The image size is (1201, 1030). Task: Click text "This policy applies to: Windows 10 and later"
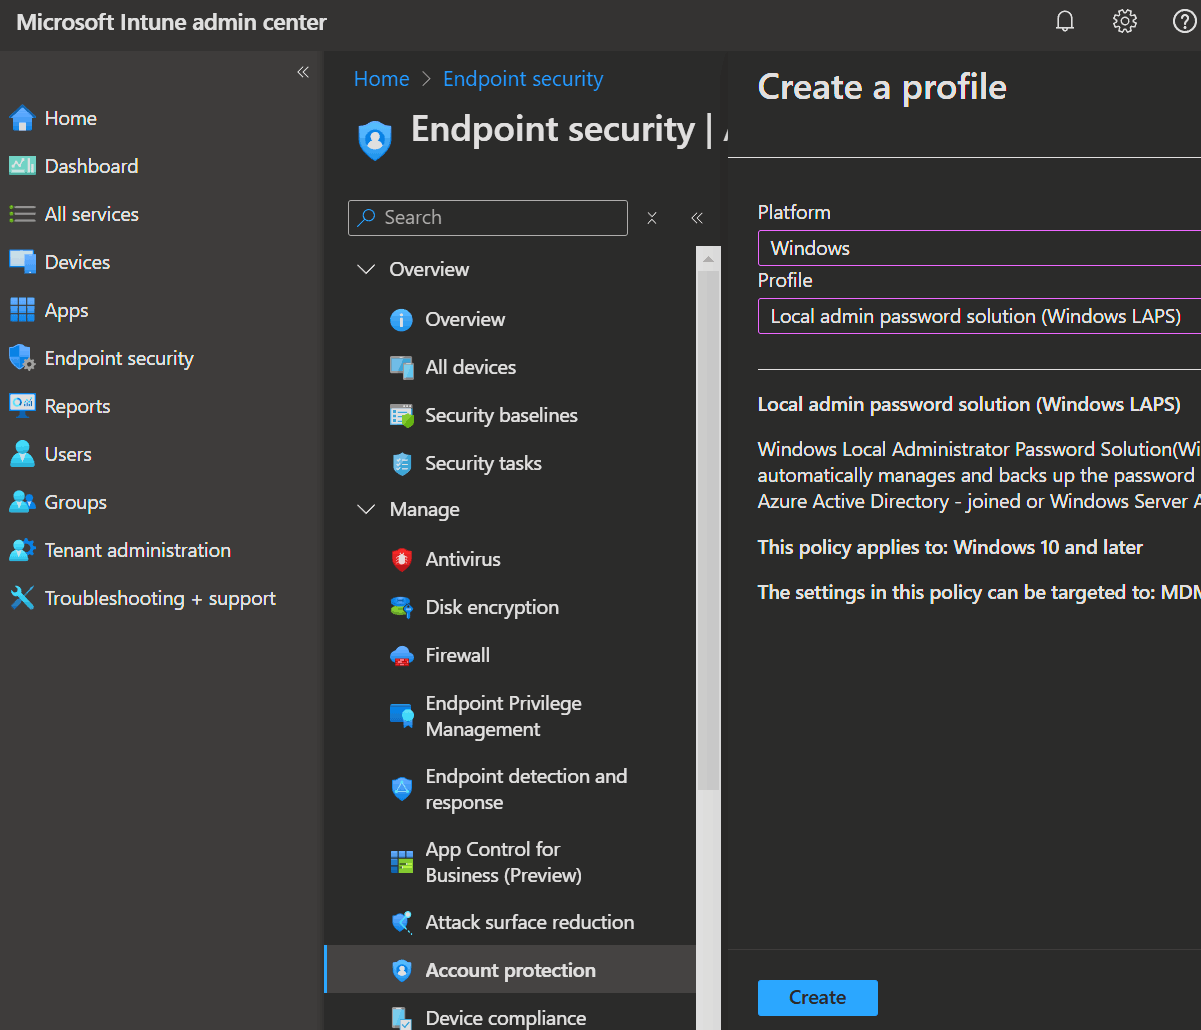[950, 547]
